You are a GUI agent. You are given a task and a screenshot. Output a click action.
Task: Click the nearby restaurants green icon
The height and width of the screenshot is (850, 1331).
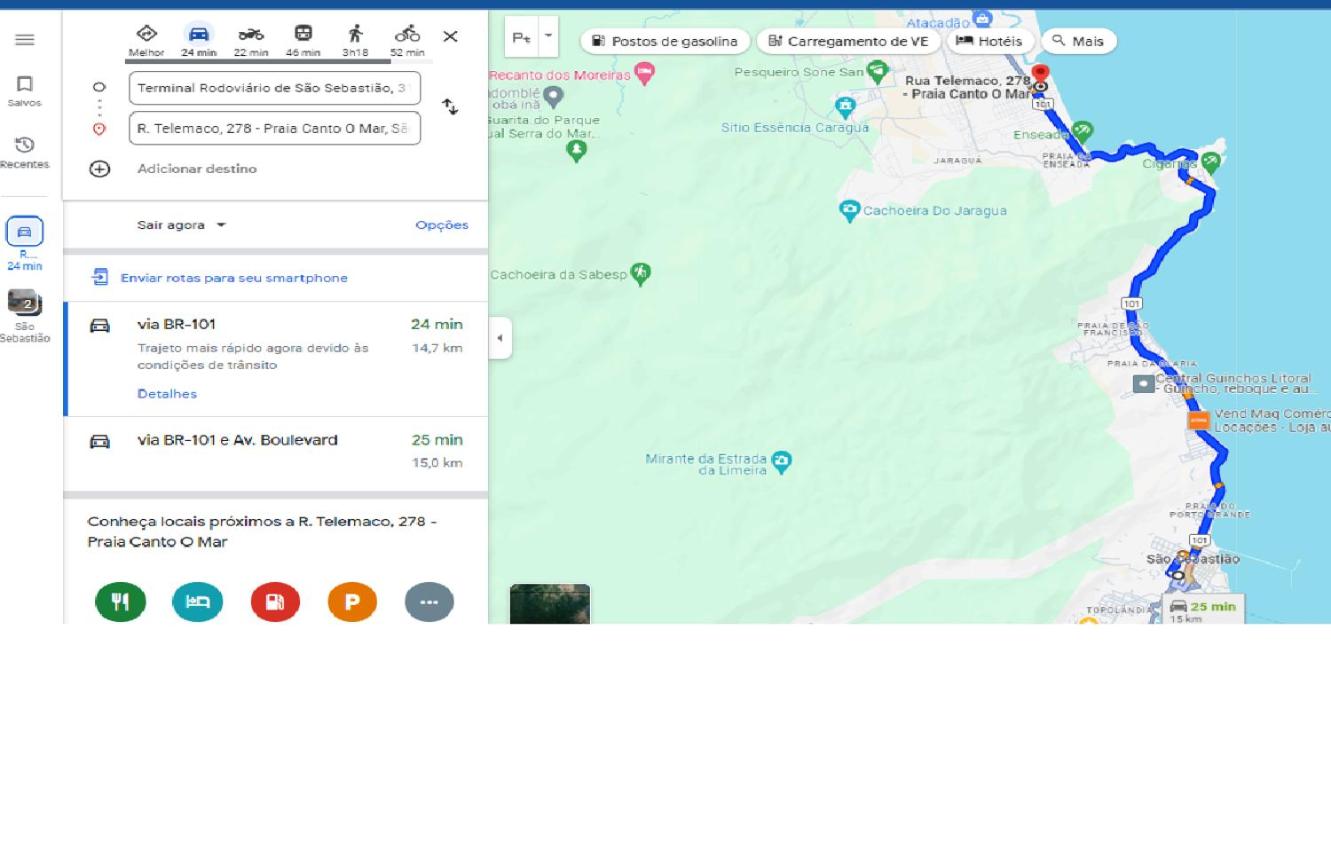(x=120, y=602)
